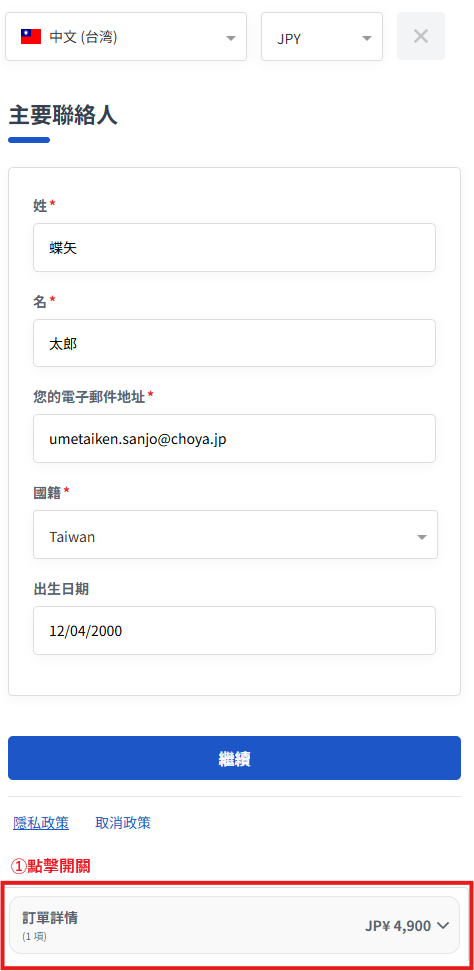Click the Taiwan flag icon
Viewport: 474px width, 971px height.
click(30, 37)
